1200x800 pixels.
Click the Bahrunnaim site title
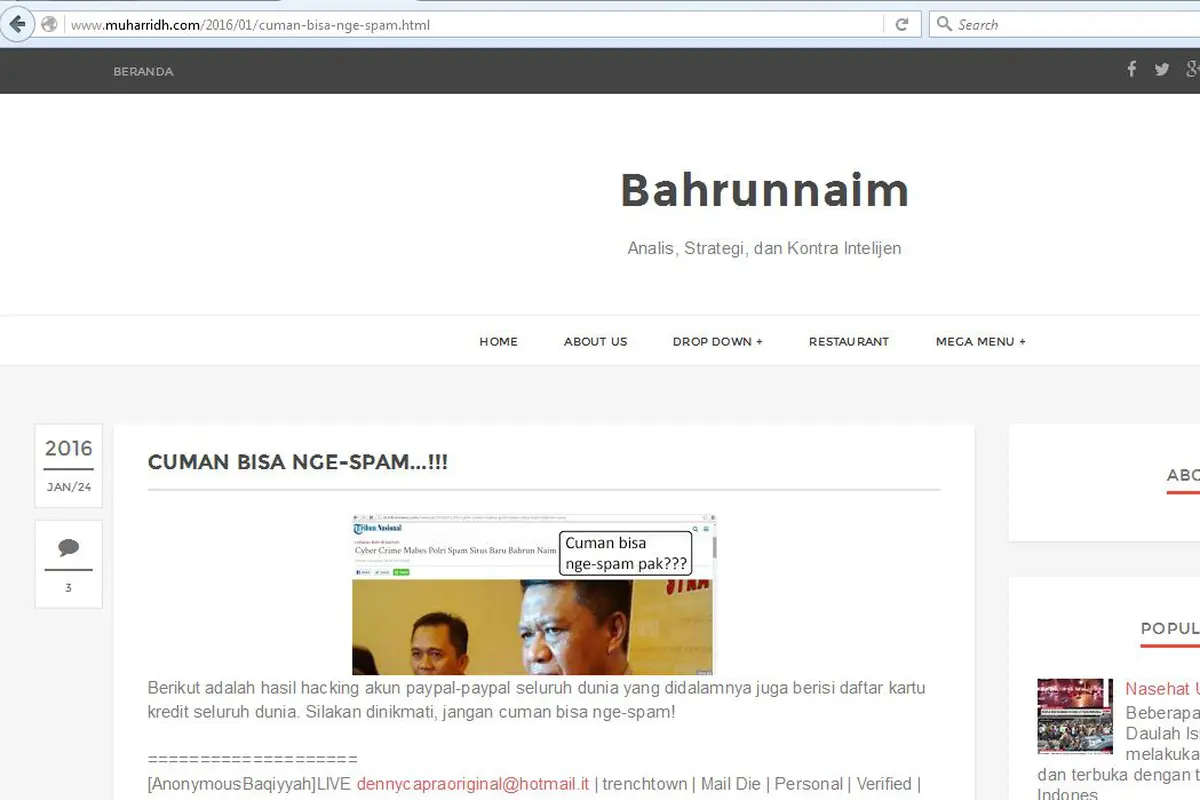[764, 190]
